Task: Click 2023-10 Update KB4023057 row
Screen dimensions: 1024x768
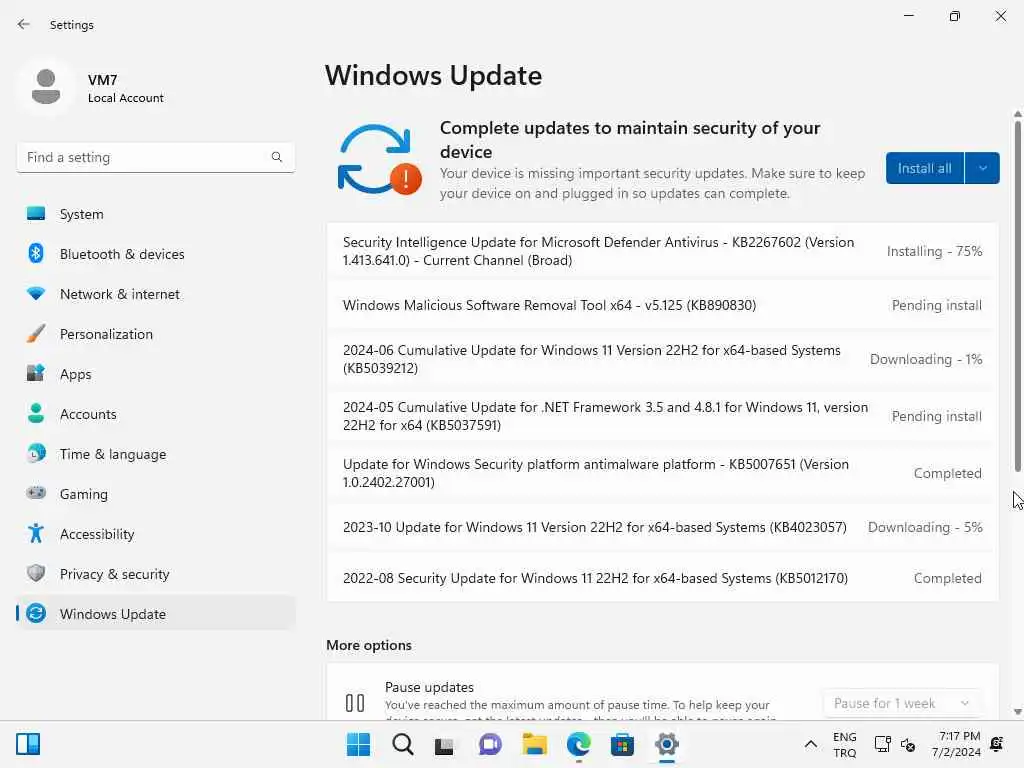Action: pos(662,527)
